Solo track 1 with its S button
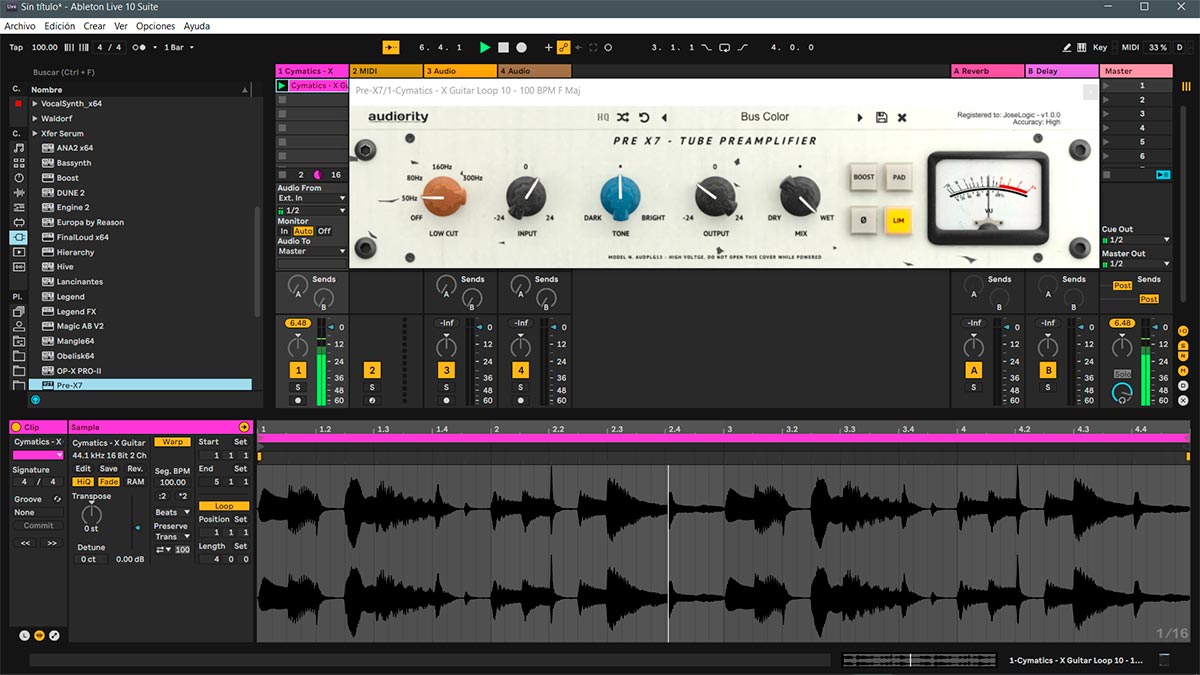The height and width of the screenshot is (675, 1200). (x=298, y=387)
